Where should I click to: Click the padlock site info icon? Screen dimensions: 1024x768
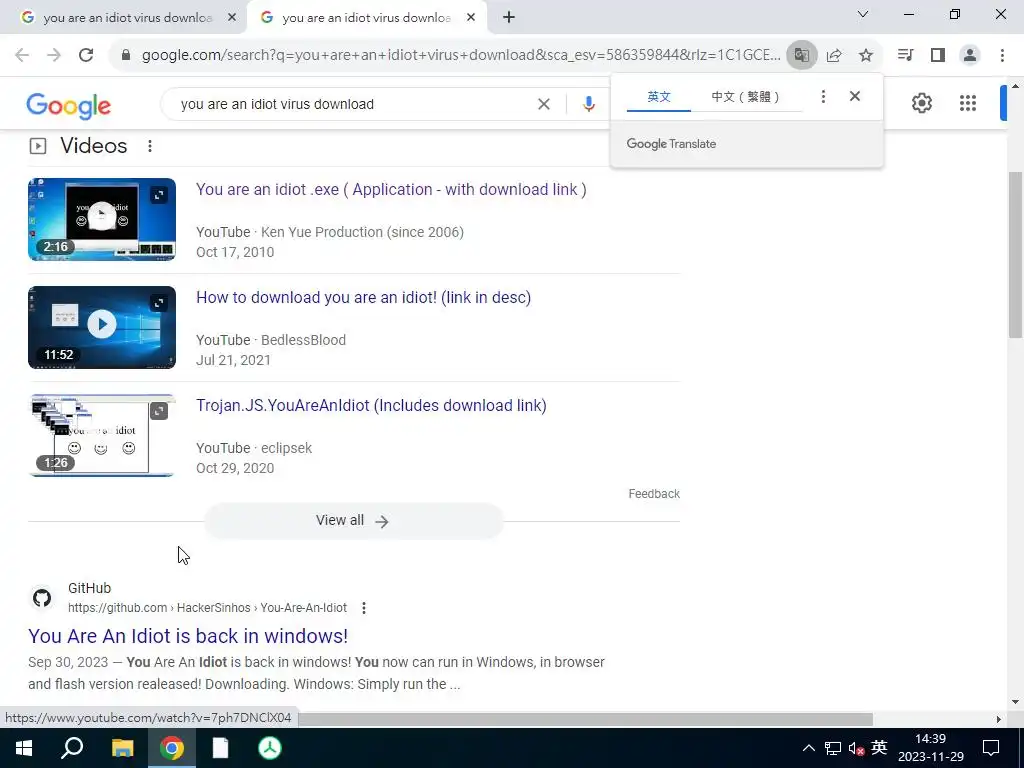click(x=126, y=55)
